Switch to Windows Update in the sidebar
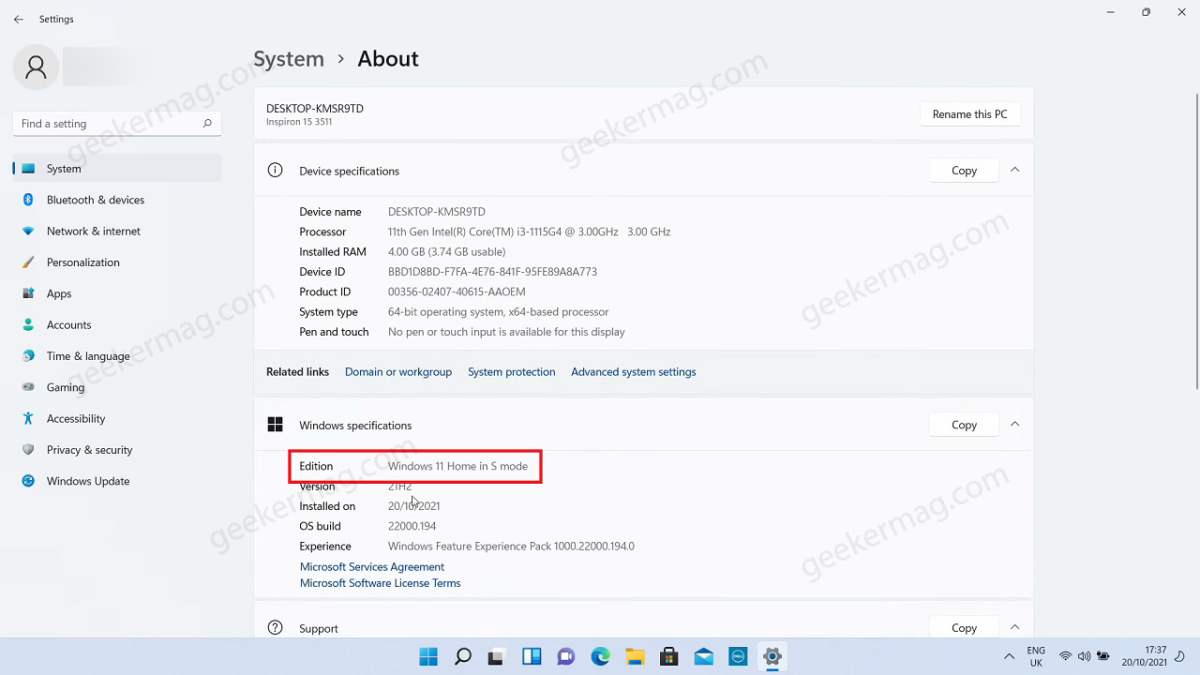 [x=87, y=481]
